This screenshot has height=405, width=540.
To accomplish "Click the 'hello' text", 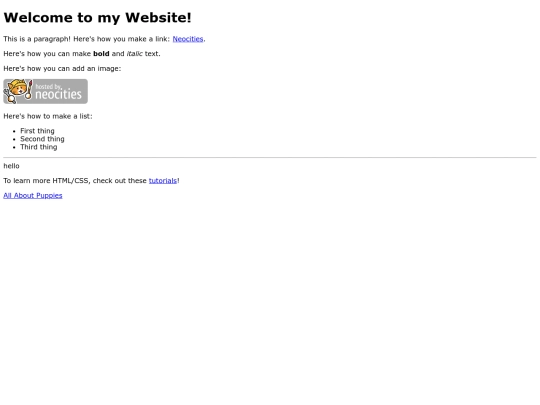I will coord(11,166).
